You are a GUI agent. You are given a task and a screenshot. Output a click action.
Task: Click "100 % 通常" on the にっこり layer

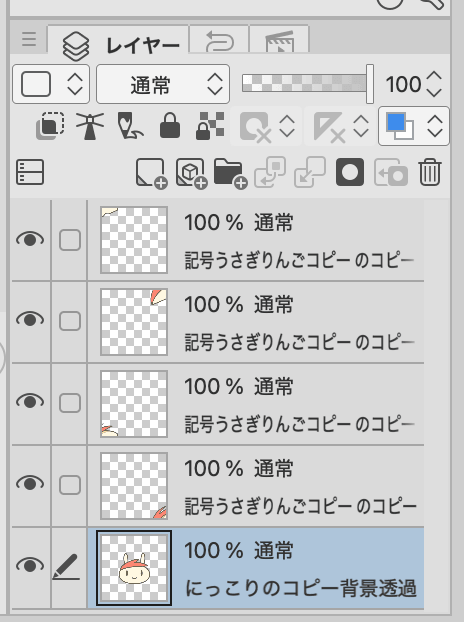(x=239, y=551)
